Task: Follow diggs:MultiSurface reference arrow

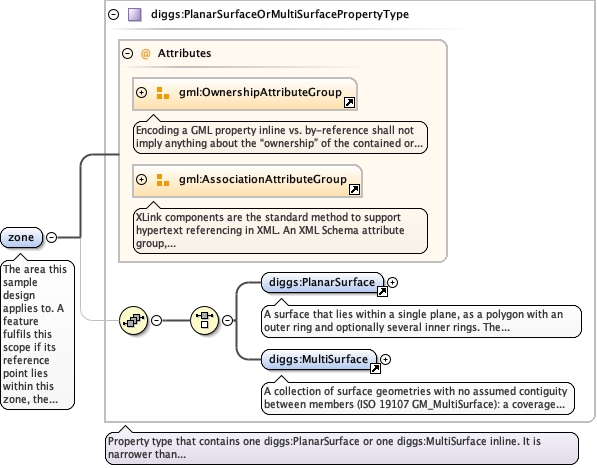Action: click(375, 368)
